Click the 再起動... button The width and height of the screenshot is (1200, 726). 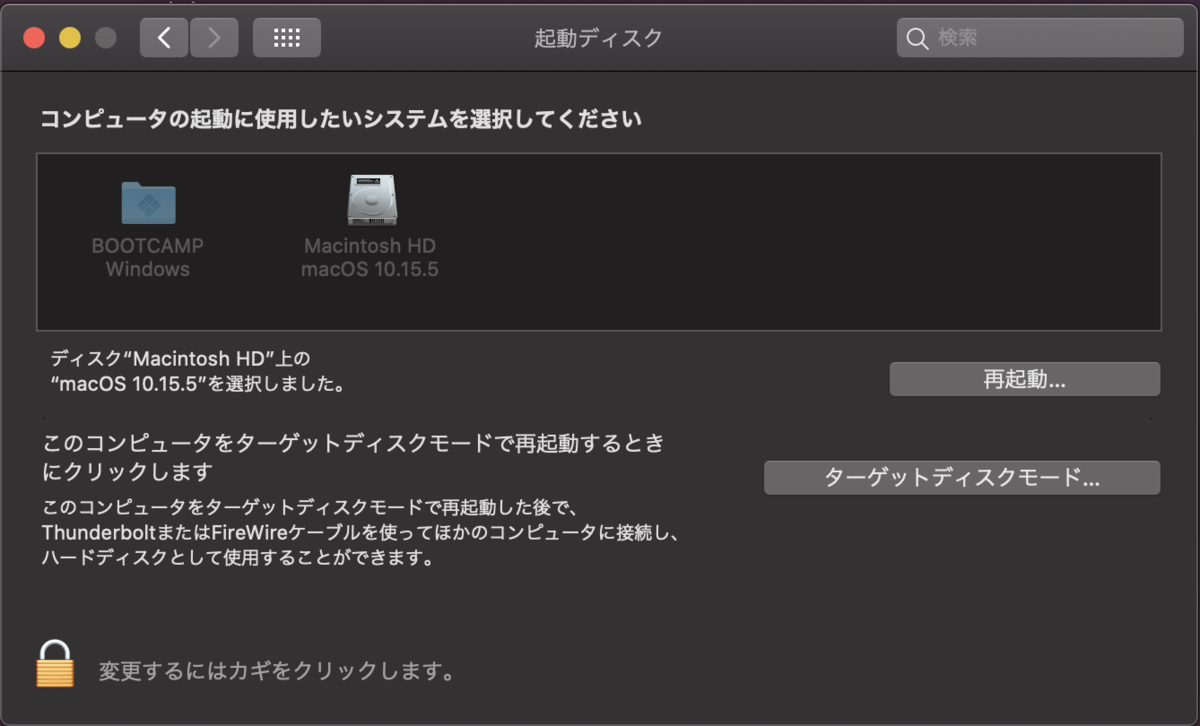[1025, 379]
